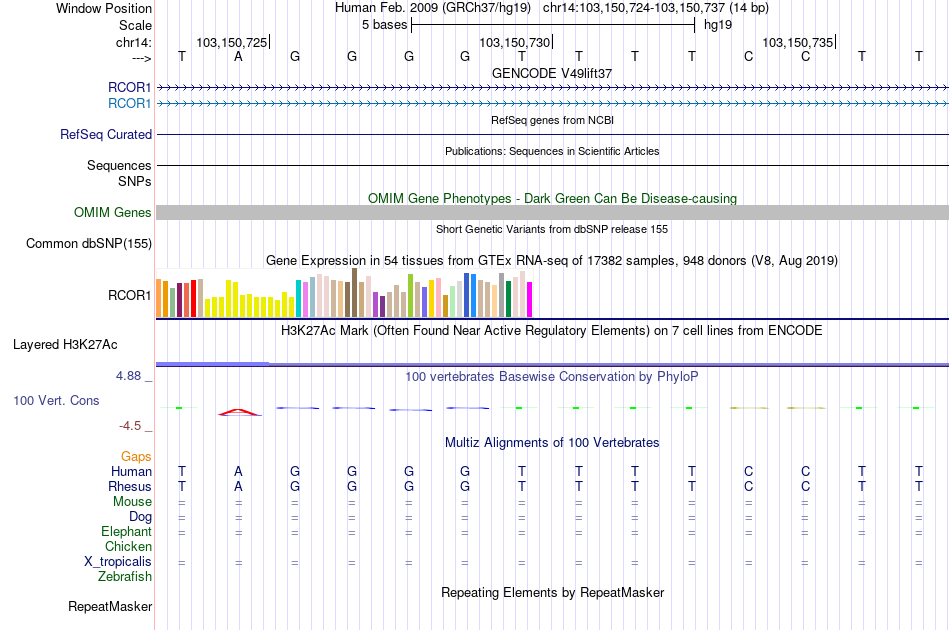Click 'Multiz Alignments of 100 Vertebrates' title

click(x=552, y=442)
